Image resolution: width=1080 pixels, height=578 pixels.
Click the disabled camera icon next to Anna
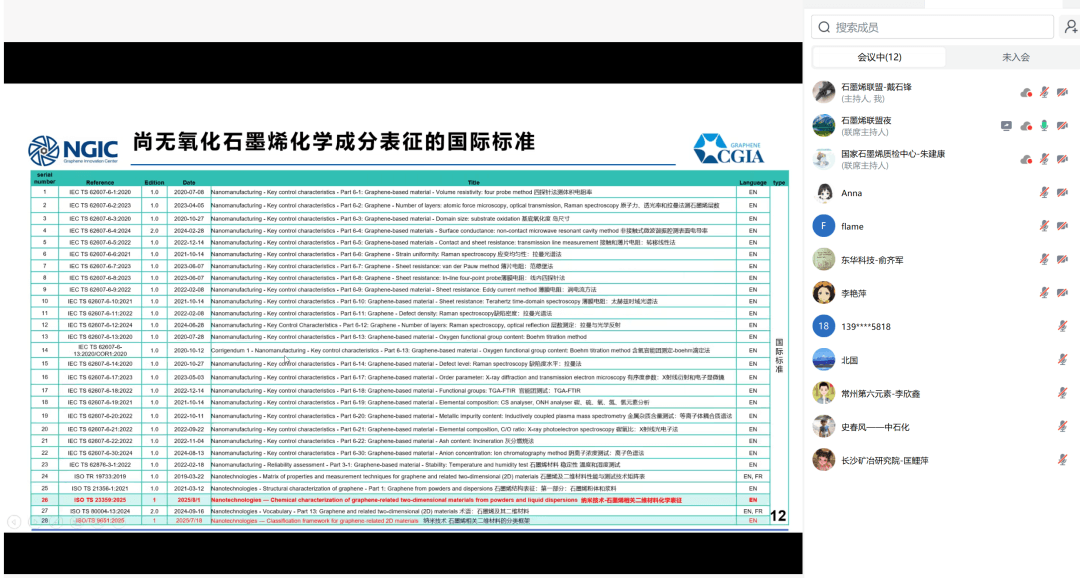[x=1063, y=192]
